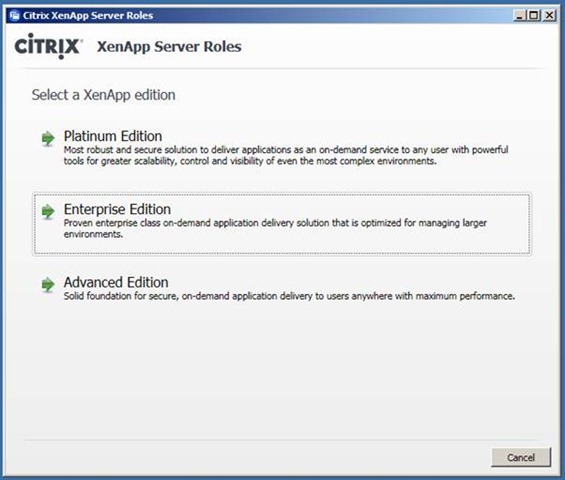Click the 'Select a XenApp edition' heading

pos(104,95)
